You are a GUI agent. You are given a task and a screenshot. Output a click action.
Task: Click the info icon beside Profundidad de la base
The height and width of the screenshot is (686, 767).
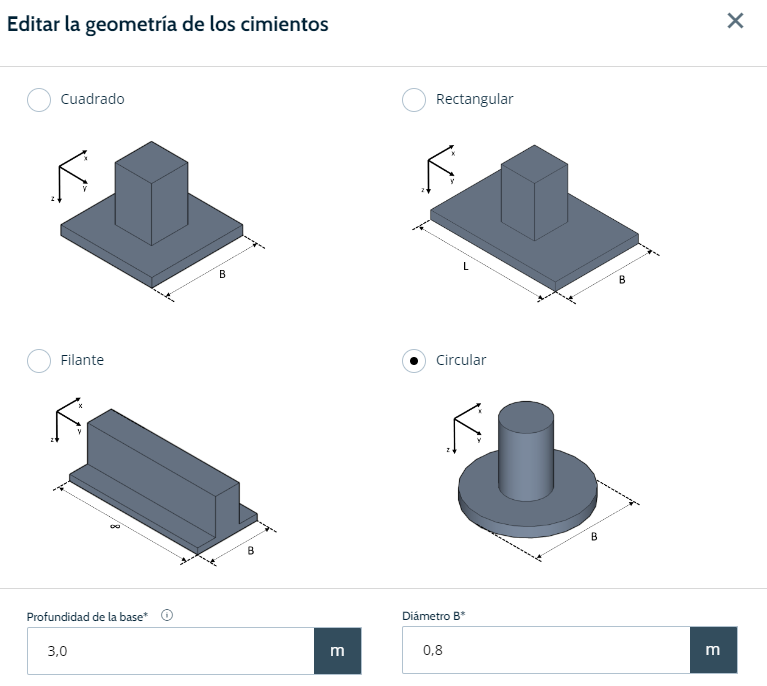(166, 616)
